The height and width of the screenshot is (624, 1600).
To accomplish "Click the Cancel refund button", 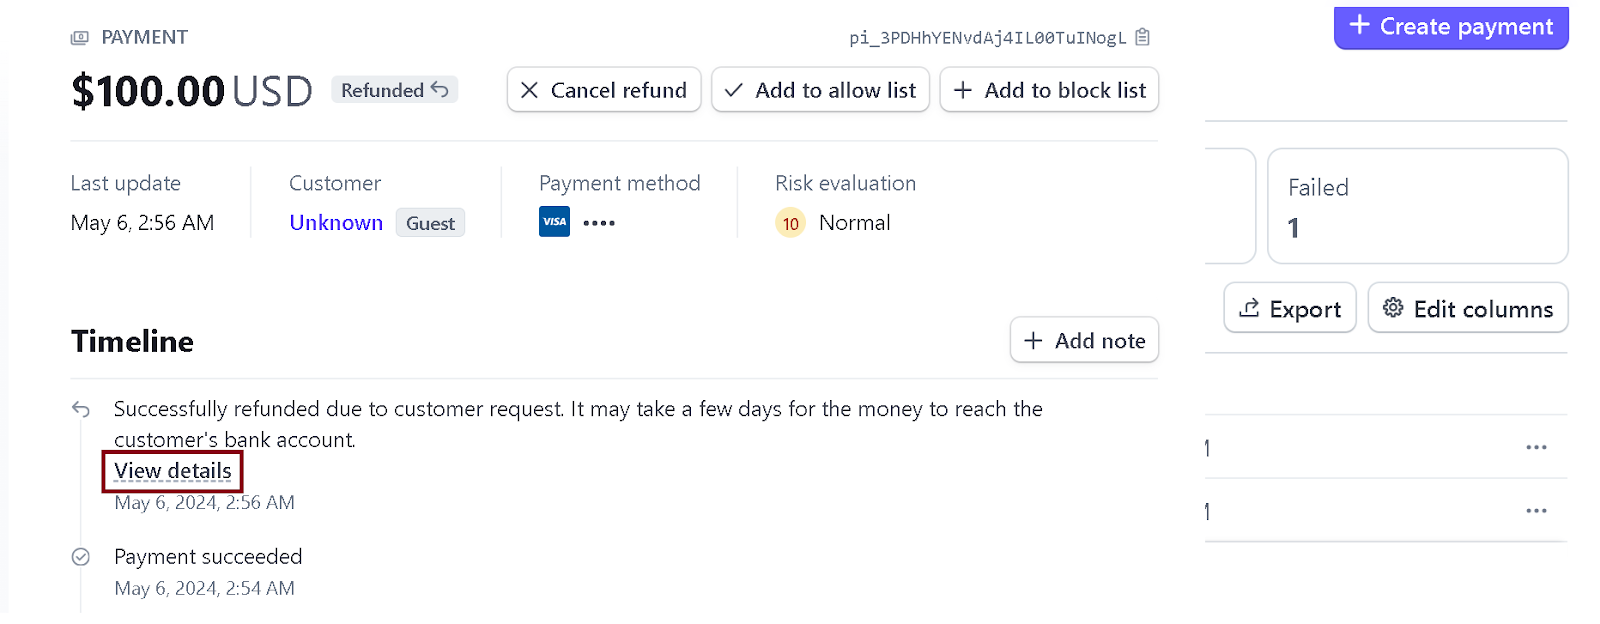I will click(604, 90).
